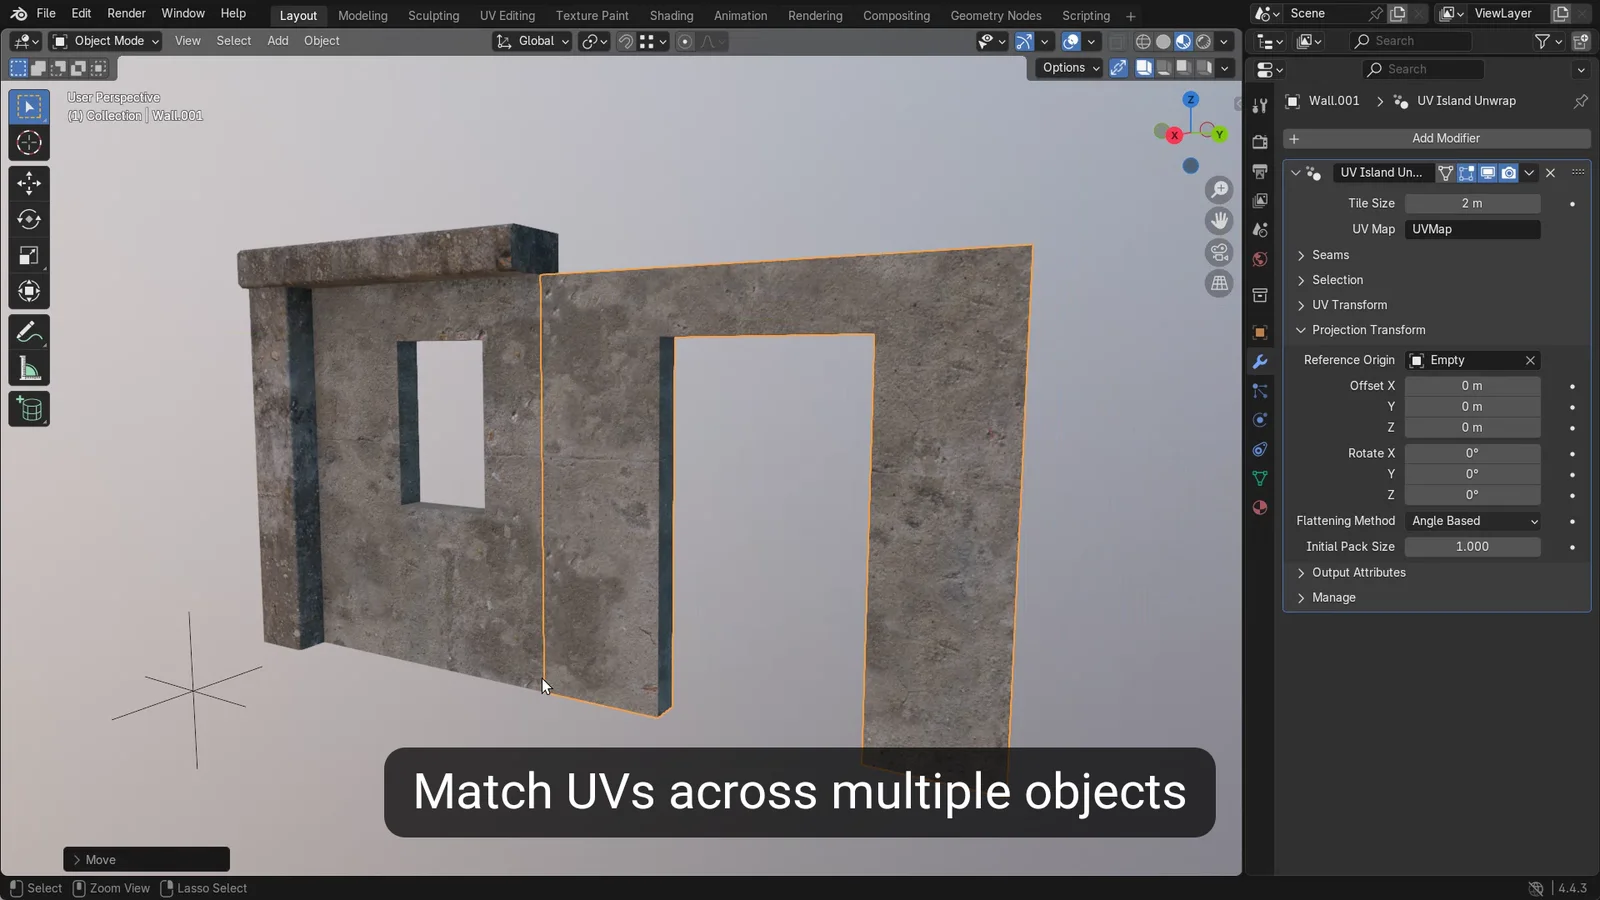Click the UVMap name field
The height and width of the screenshot is (900, 1600).
pyautogui.click(x=1472, y=229)
